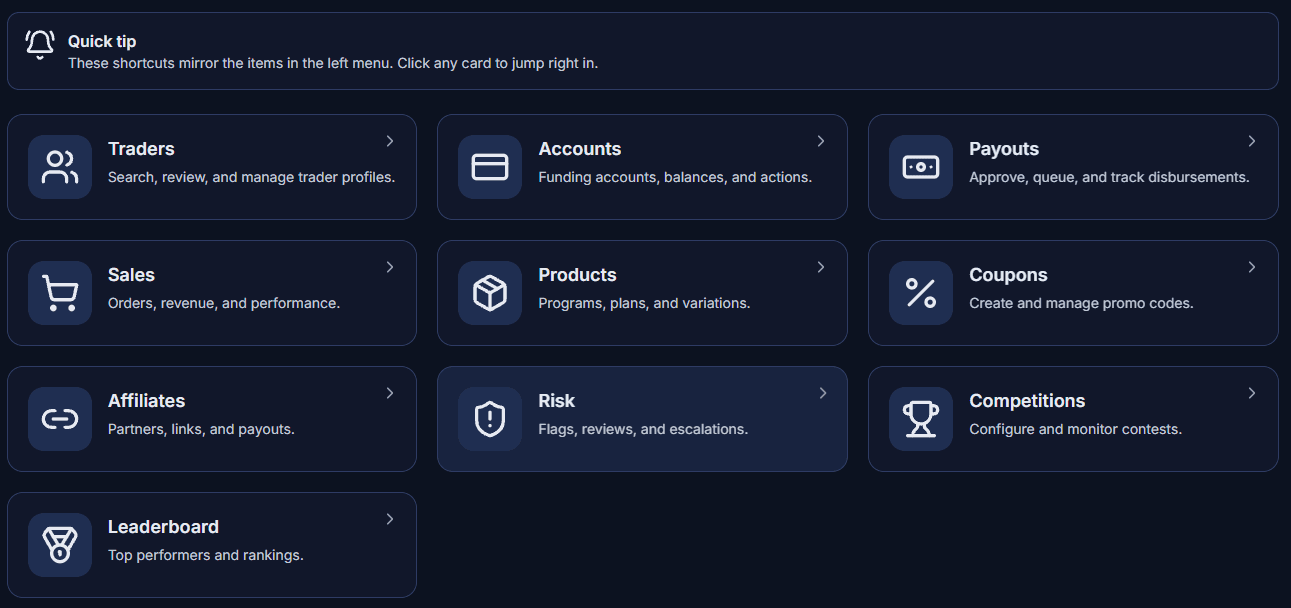Click the Risk shield icon
Viewport: 1291px width, 608px height.
pyautogui.click(x=489, y=418)
